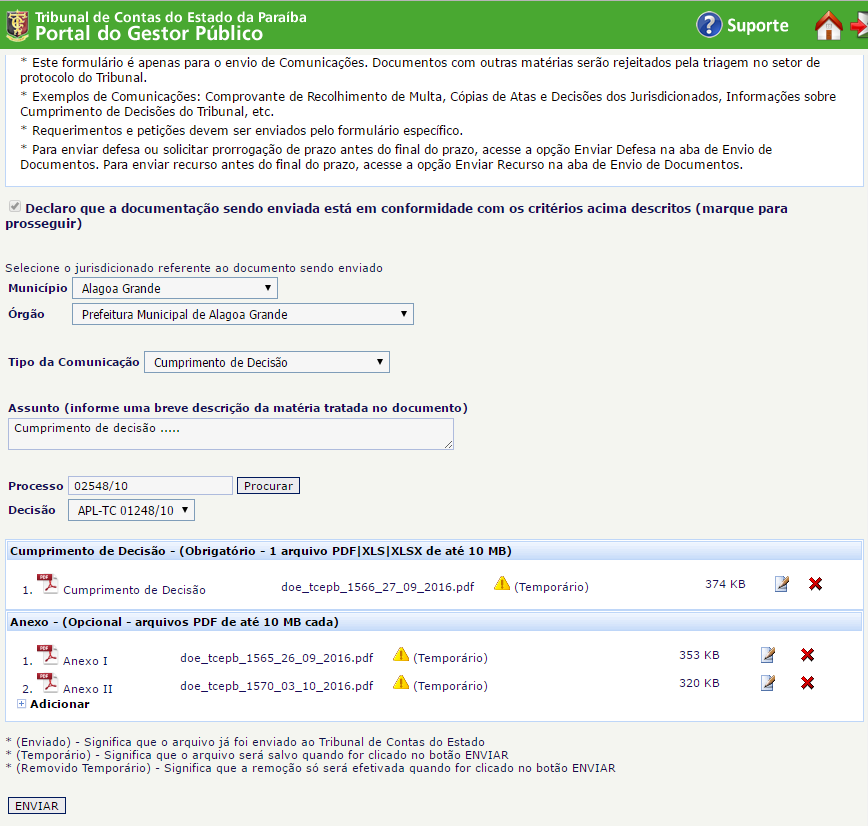Open the Anexo II PDF icon

coord(47,683)
